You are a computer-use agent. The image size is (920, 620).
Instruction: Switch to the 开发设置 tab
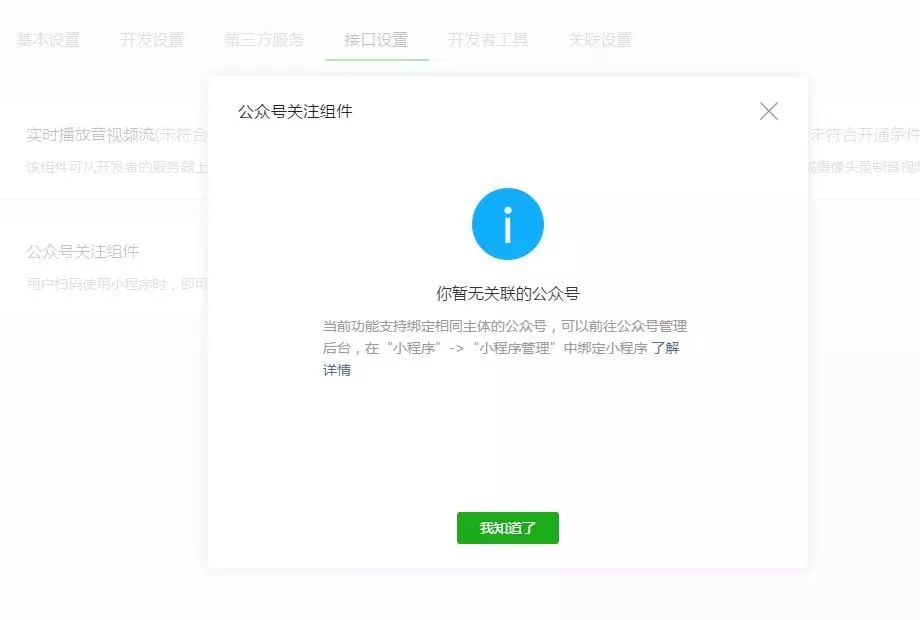tap(152, 40)
